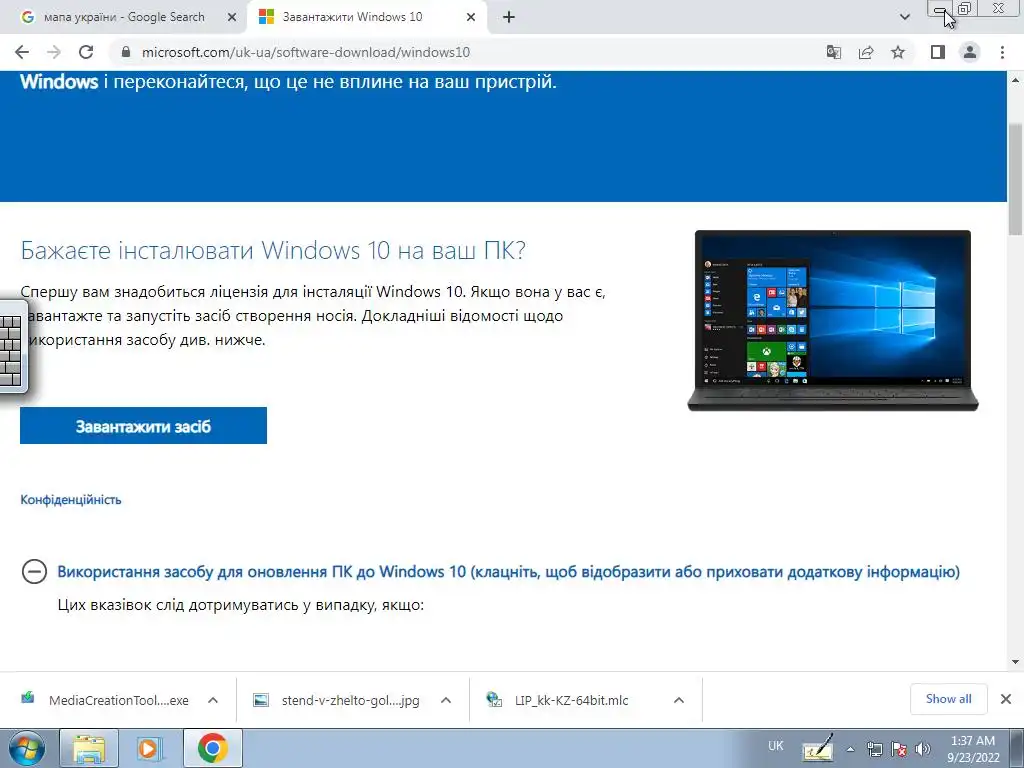Click the page vertical scrollbar thumb
This screenshot has width=1024, height=768.
[1016, 178]
